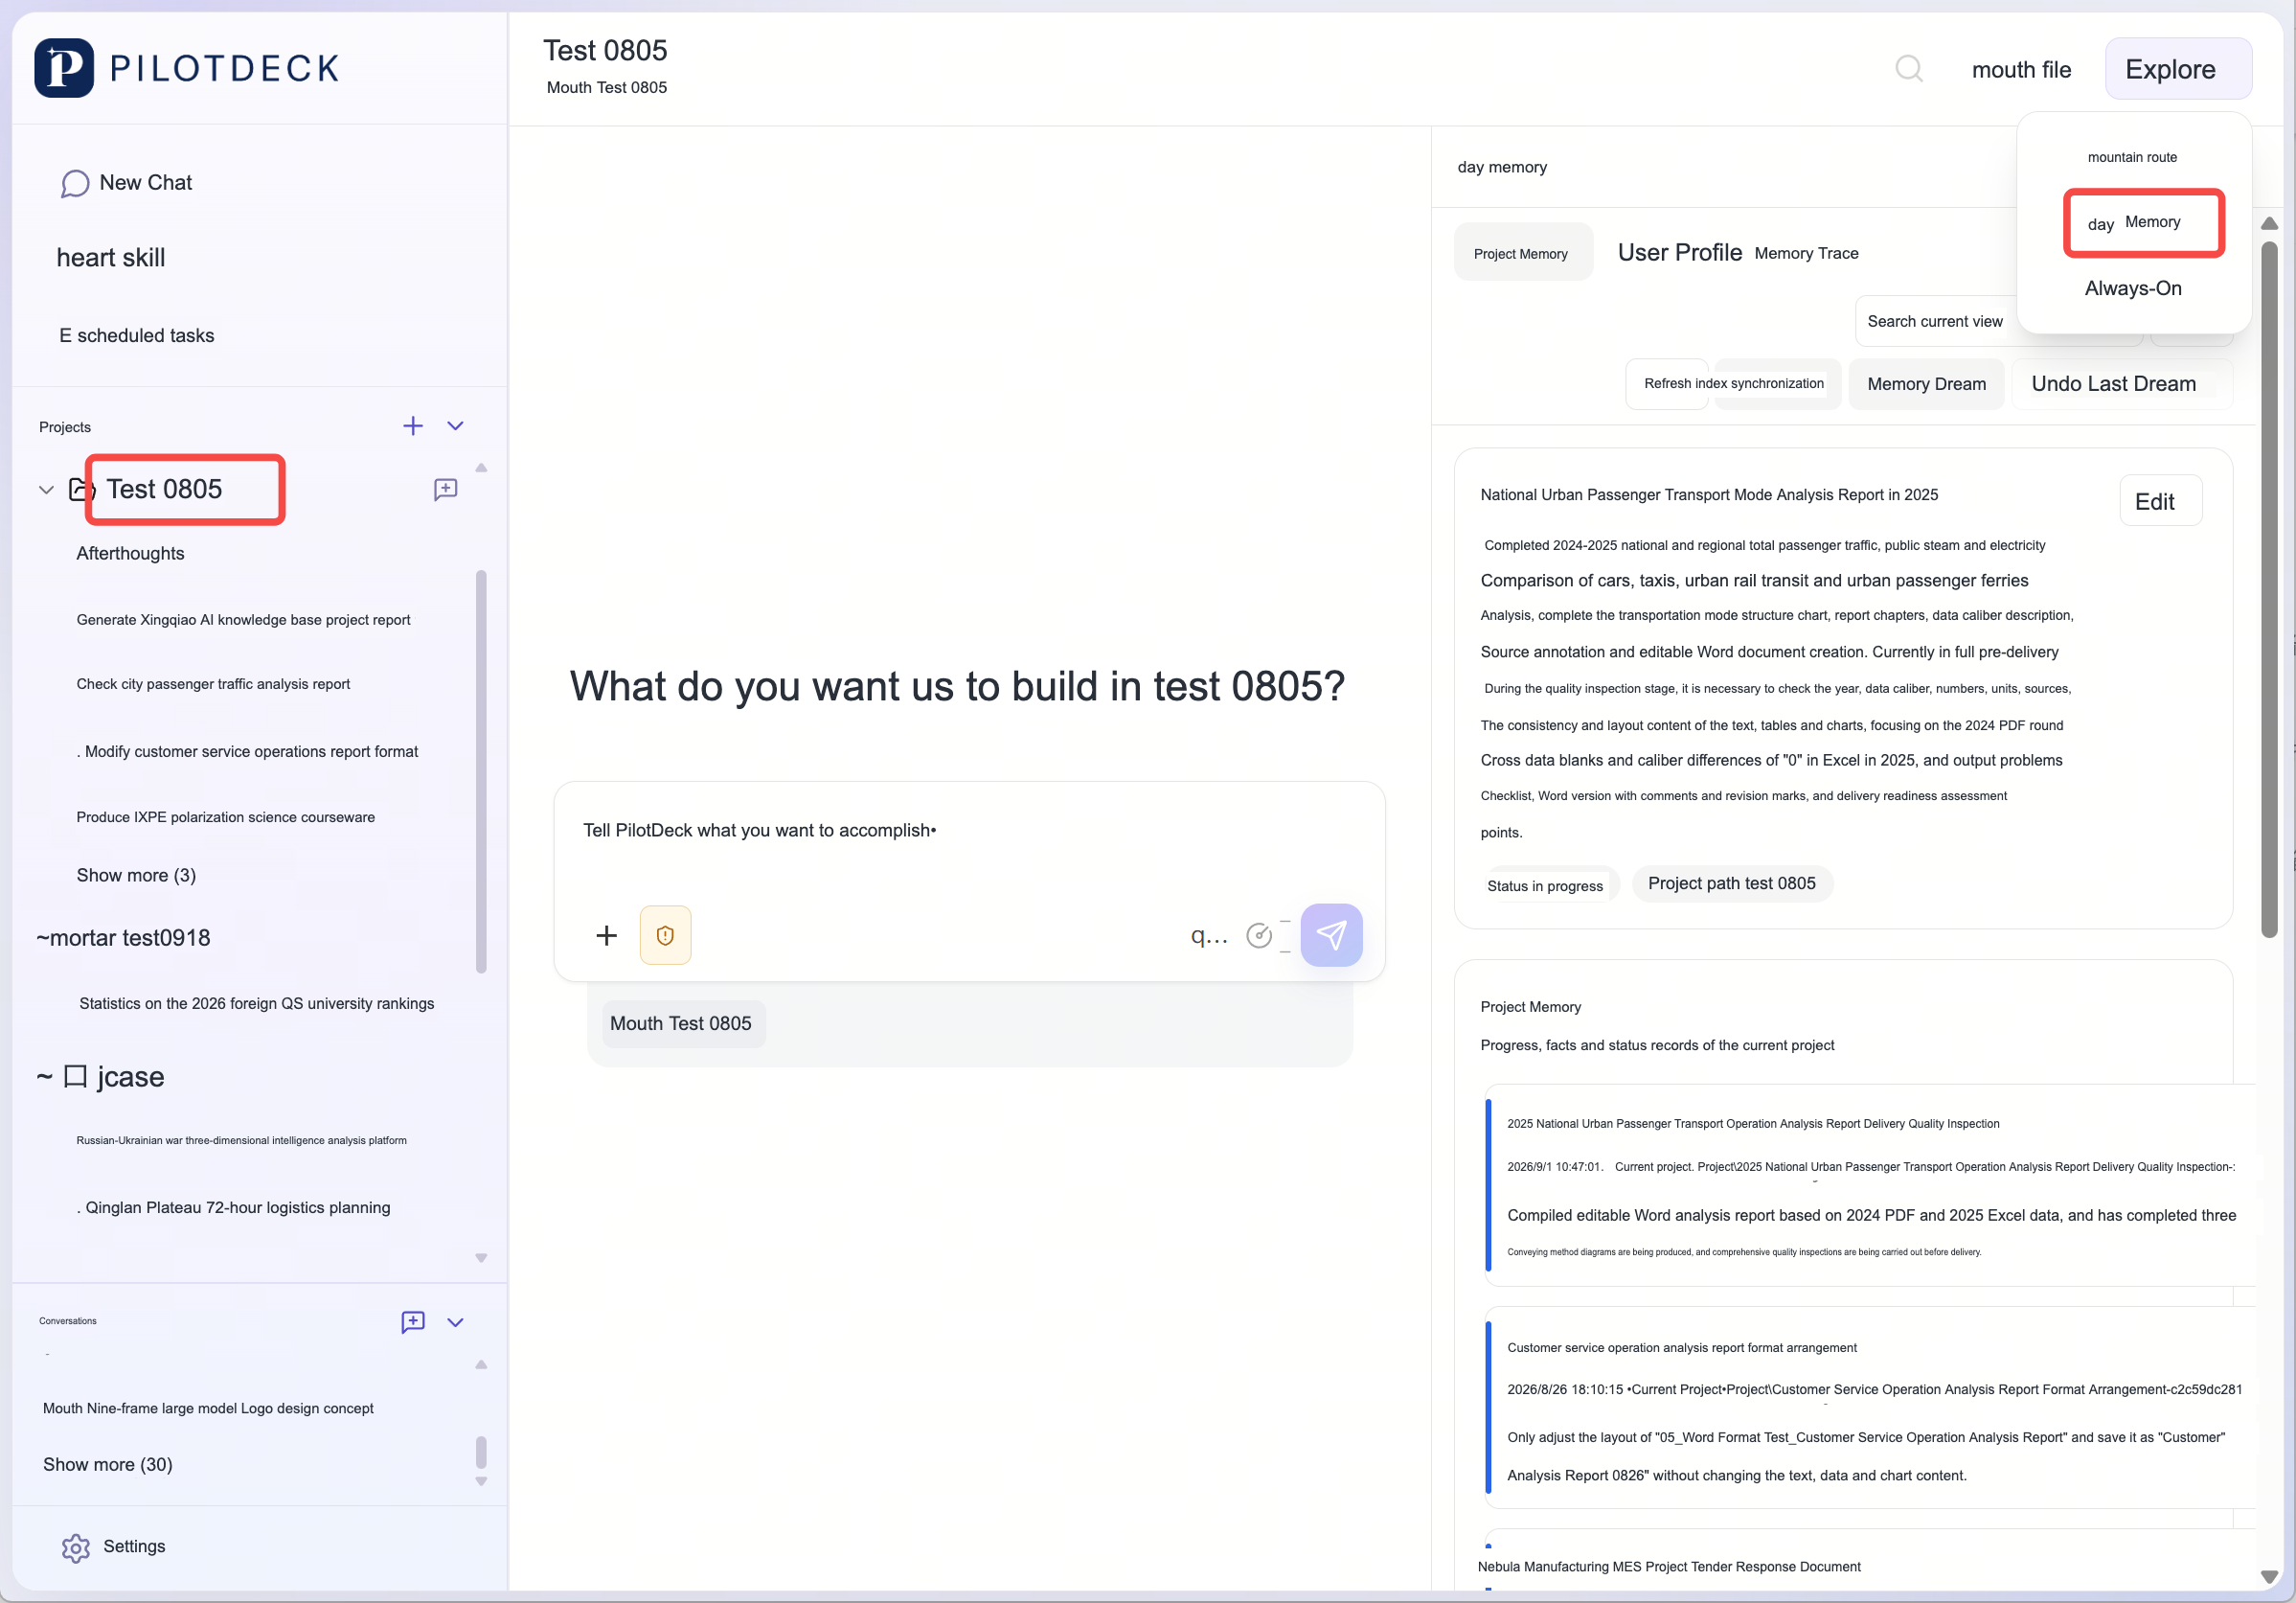Click the Test 0805 folder icon
This screenshot has width=2296, height=1603.
point(81,489)
